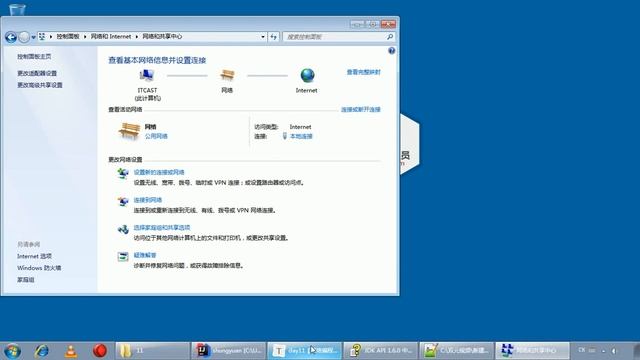640x360 pixels.
Task: Launch VLC media player from the taskbar
Action: pos(71,351)
